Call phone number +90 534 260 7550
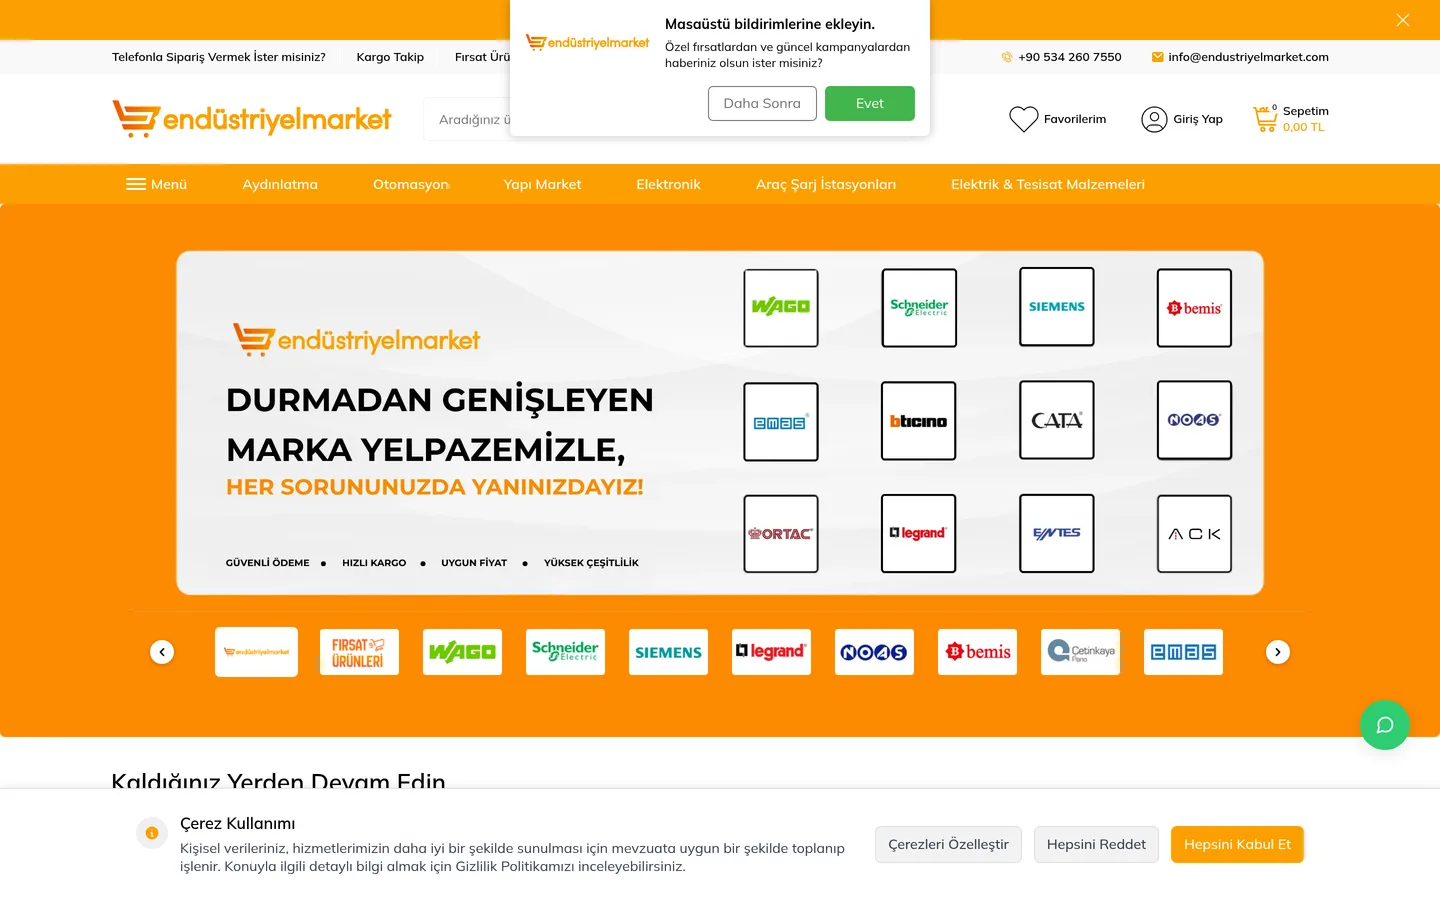 click(1061, 57)
